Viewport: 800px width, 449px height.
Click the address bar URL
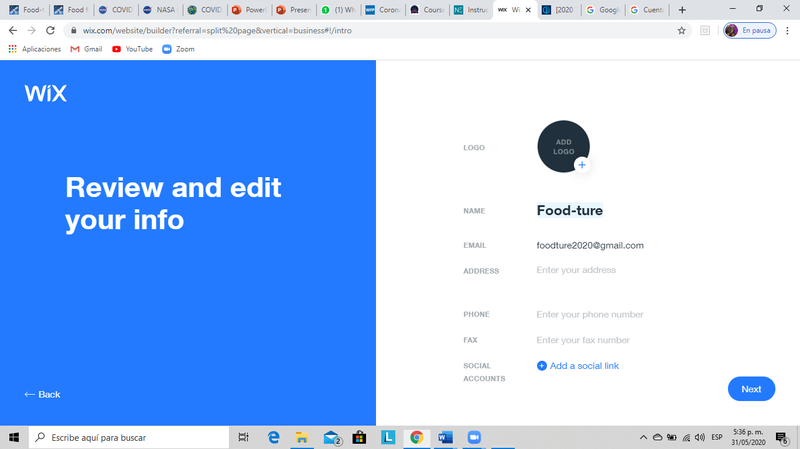[217, 31]
